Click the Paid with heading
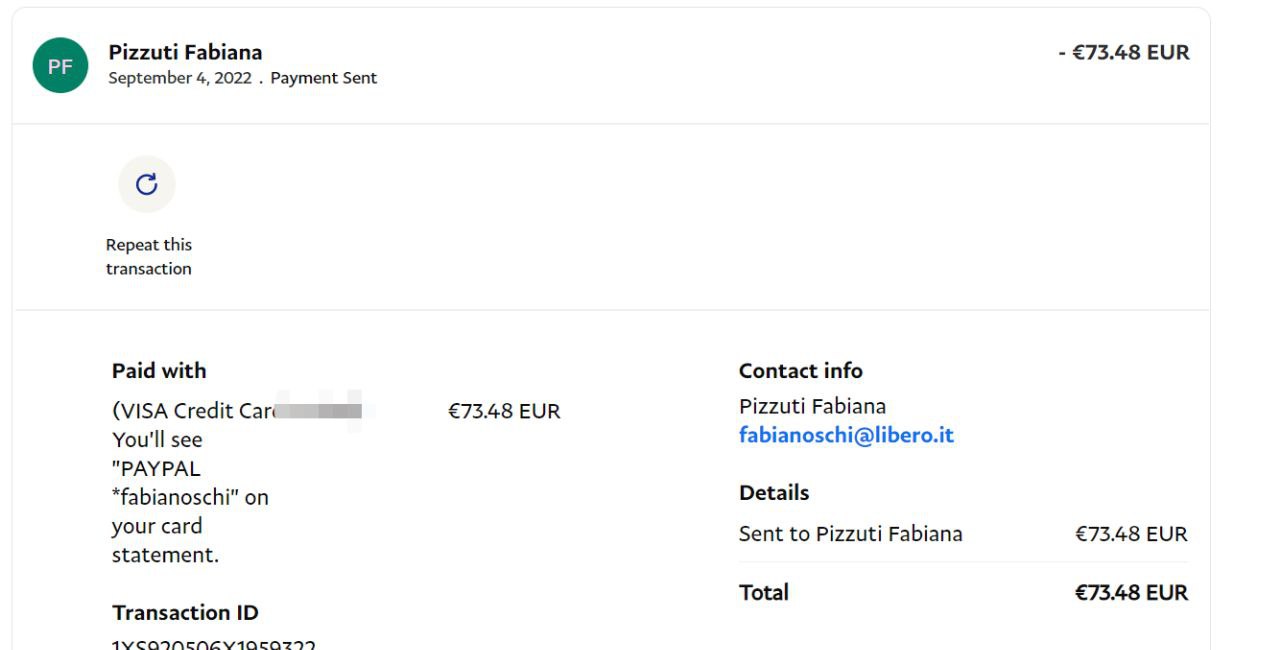The height and width of the screenshot is (650, 1280). 159,371
